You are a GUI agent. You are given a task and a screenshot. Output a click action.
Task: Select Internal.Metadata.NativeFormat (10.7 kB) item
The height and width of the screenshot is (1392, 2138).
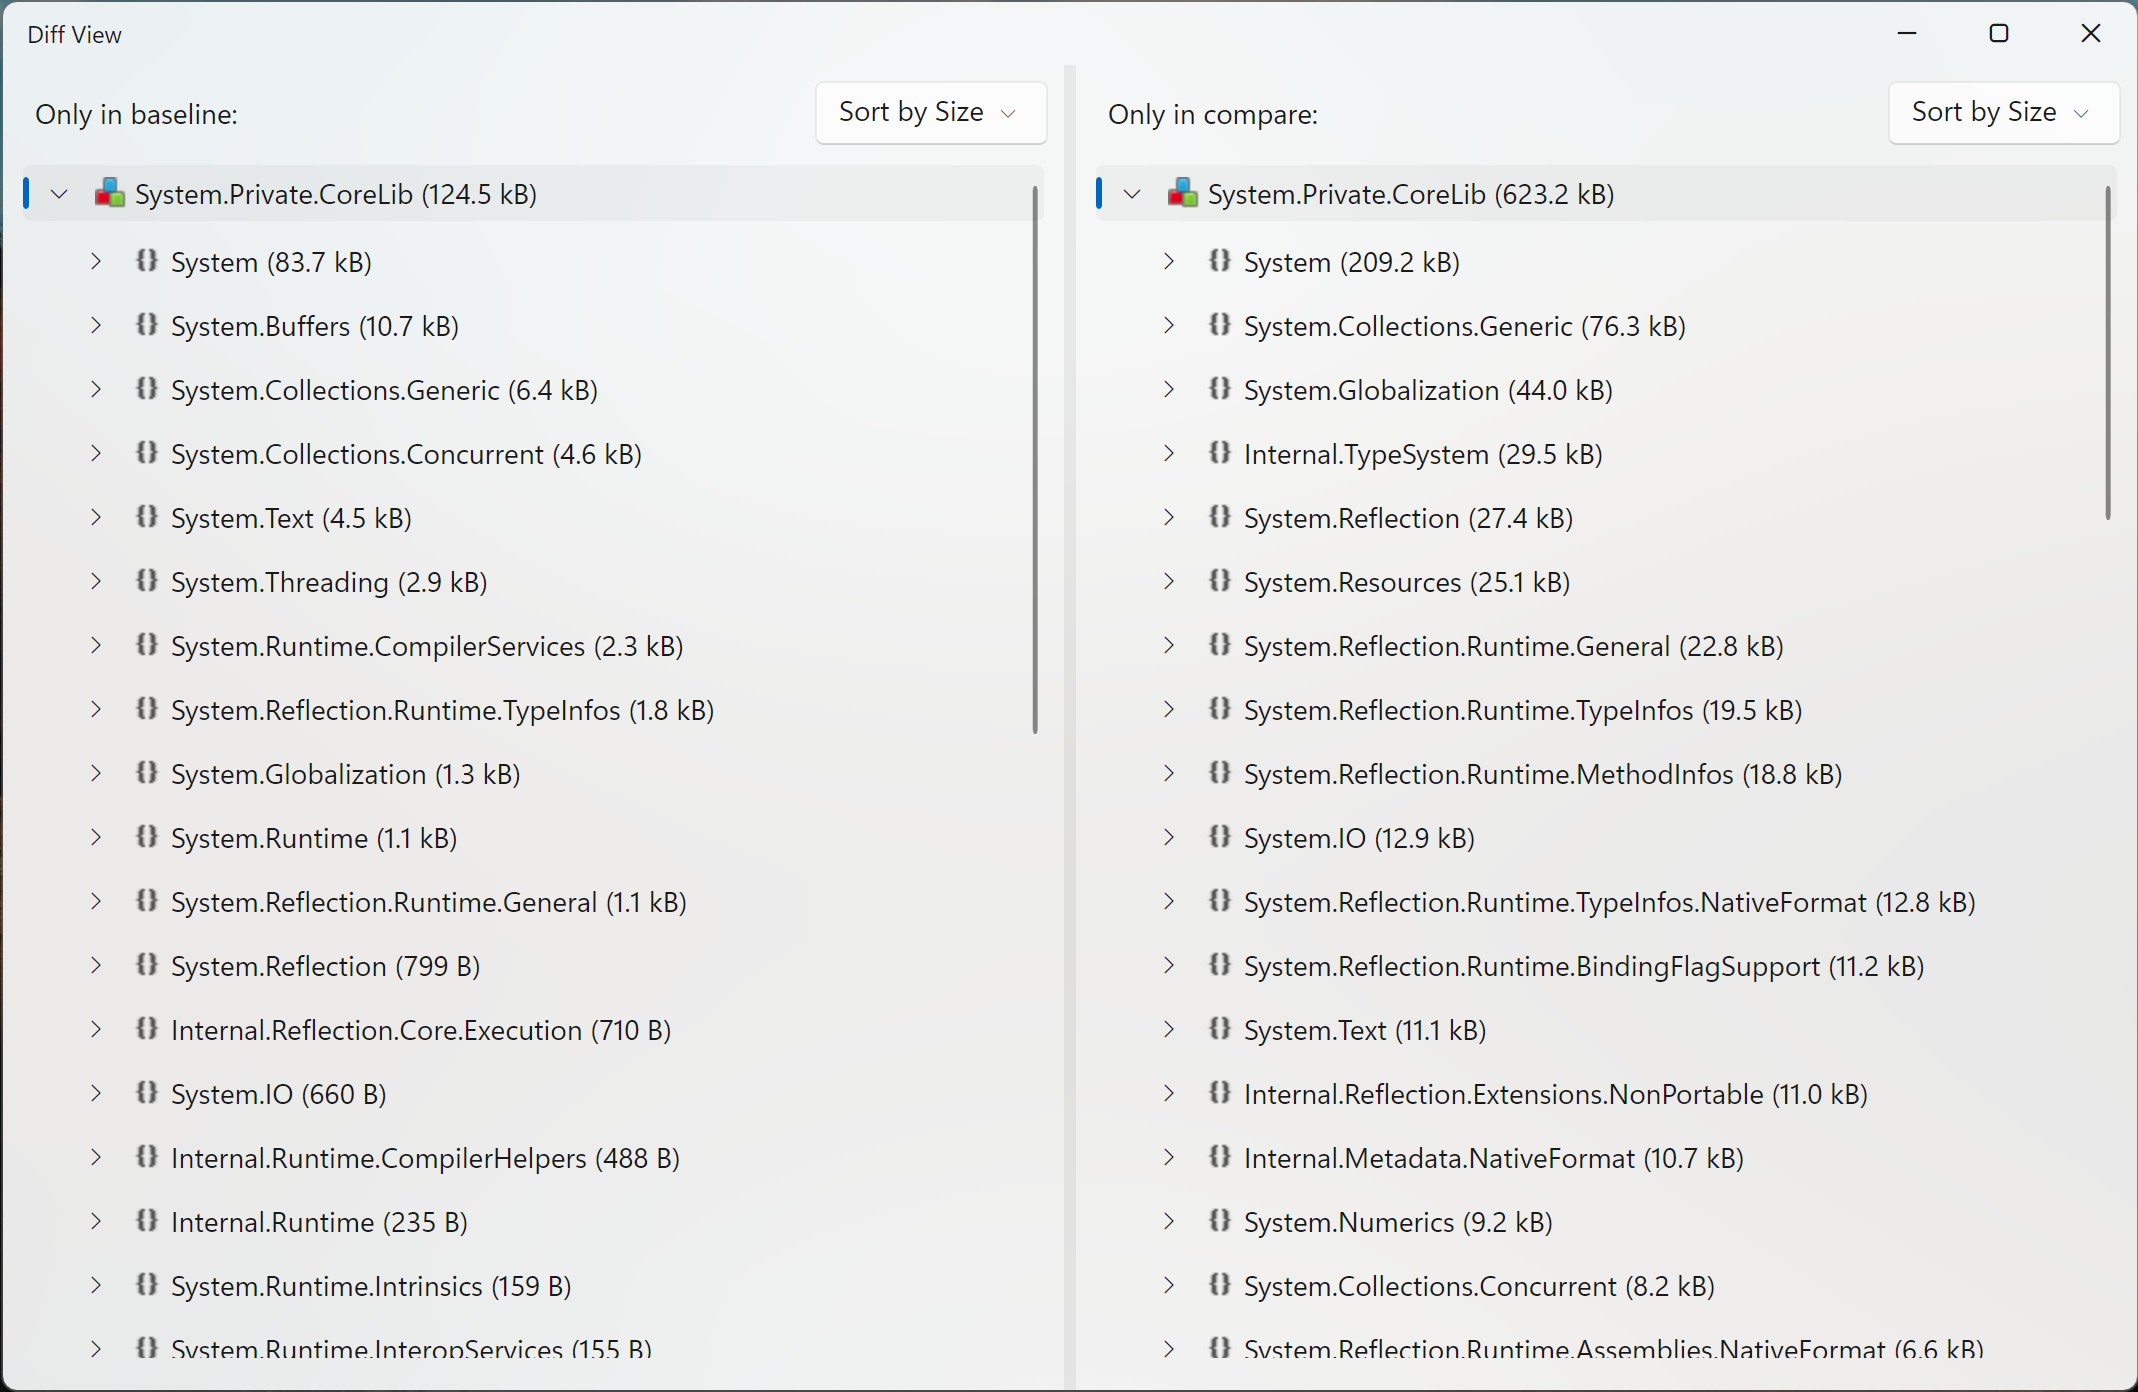click(1493, 1158)
